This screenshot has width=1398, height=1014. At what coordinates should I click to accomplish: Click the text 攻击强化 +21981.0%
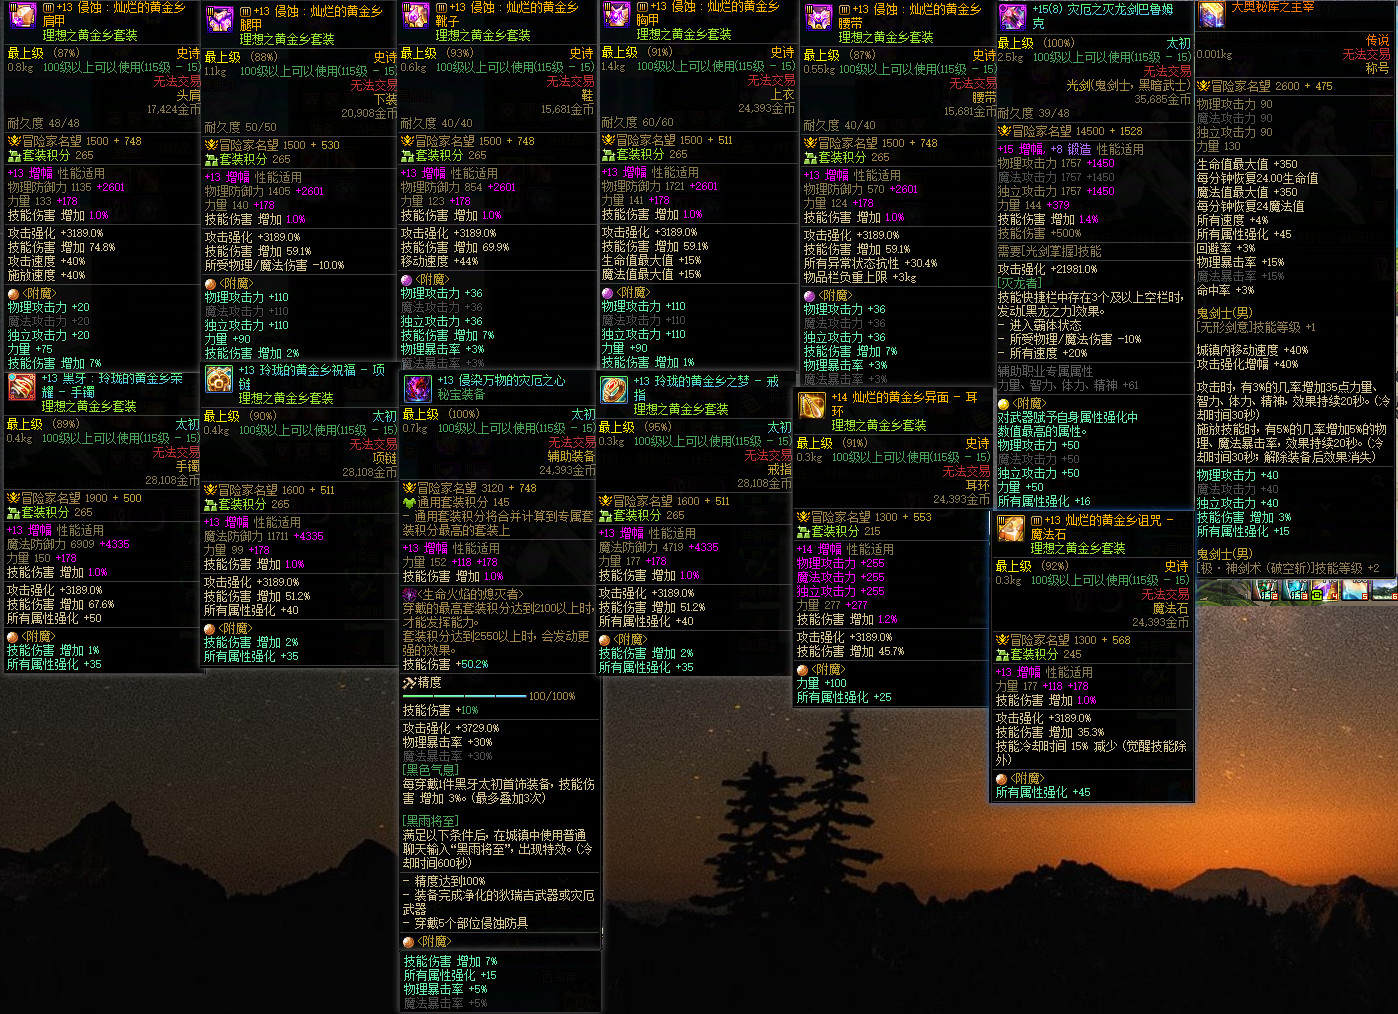pos(1047,269)
